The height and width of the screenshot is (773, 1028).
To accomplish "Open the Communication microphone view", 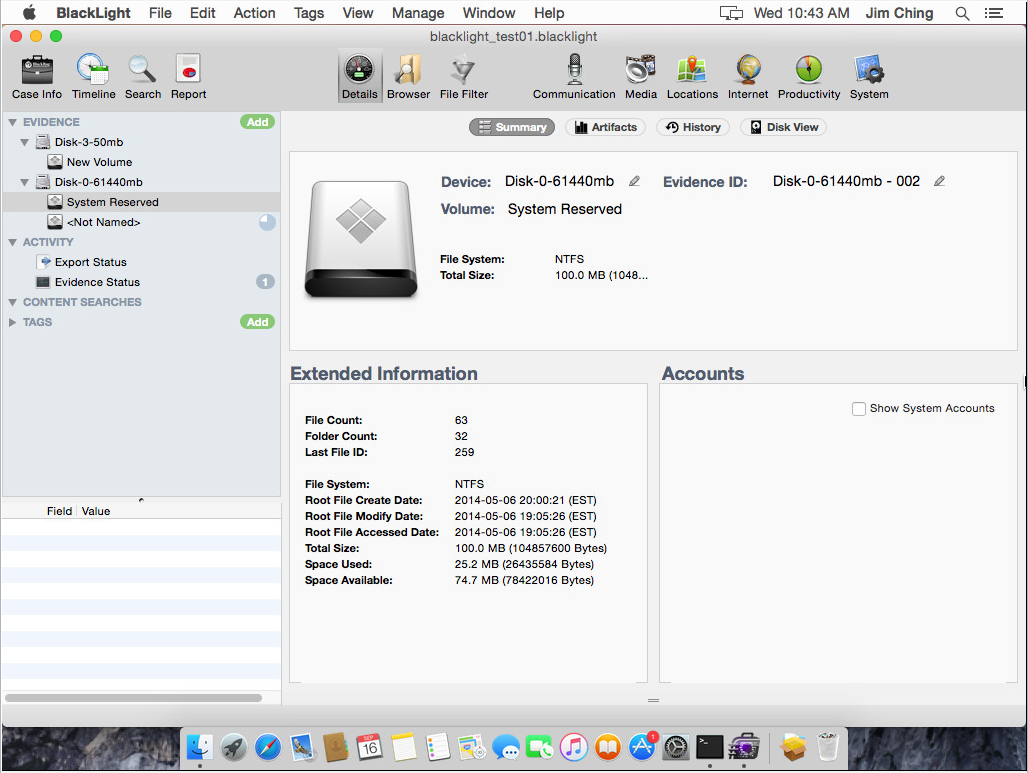I will coord(574,77).
